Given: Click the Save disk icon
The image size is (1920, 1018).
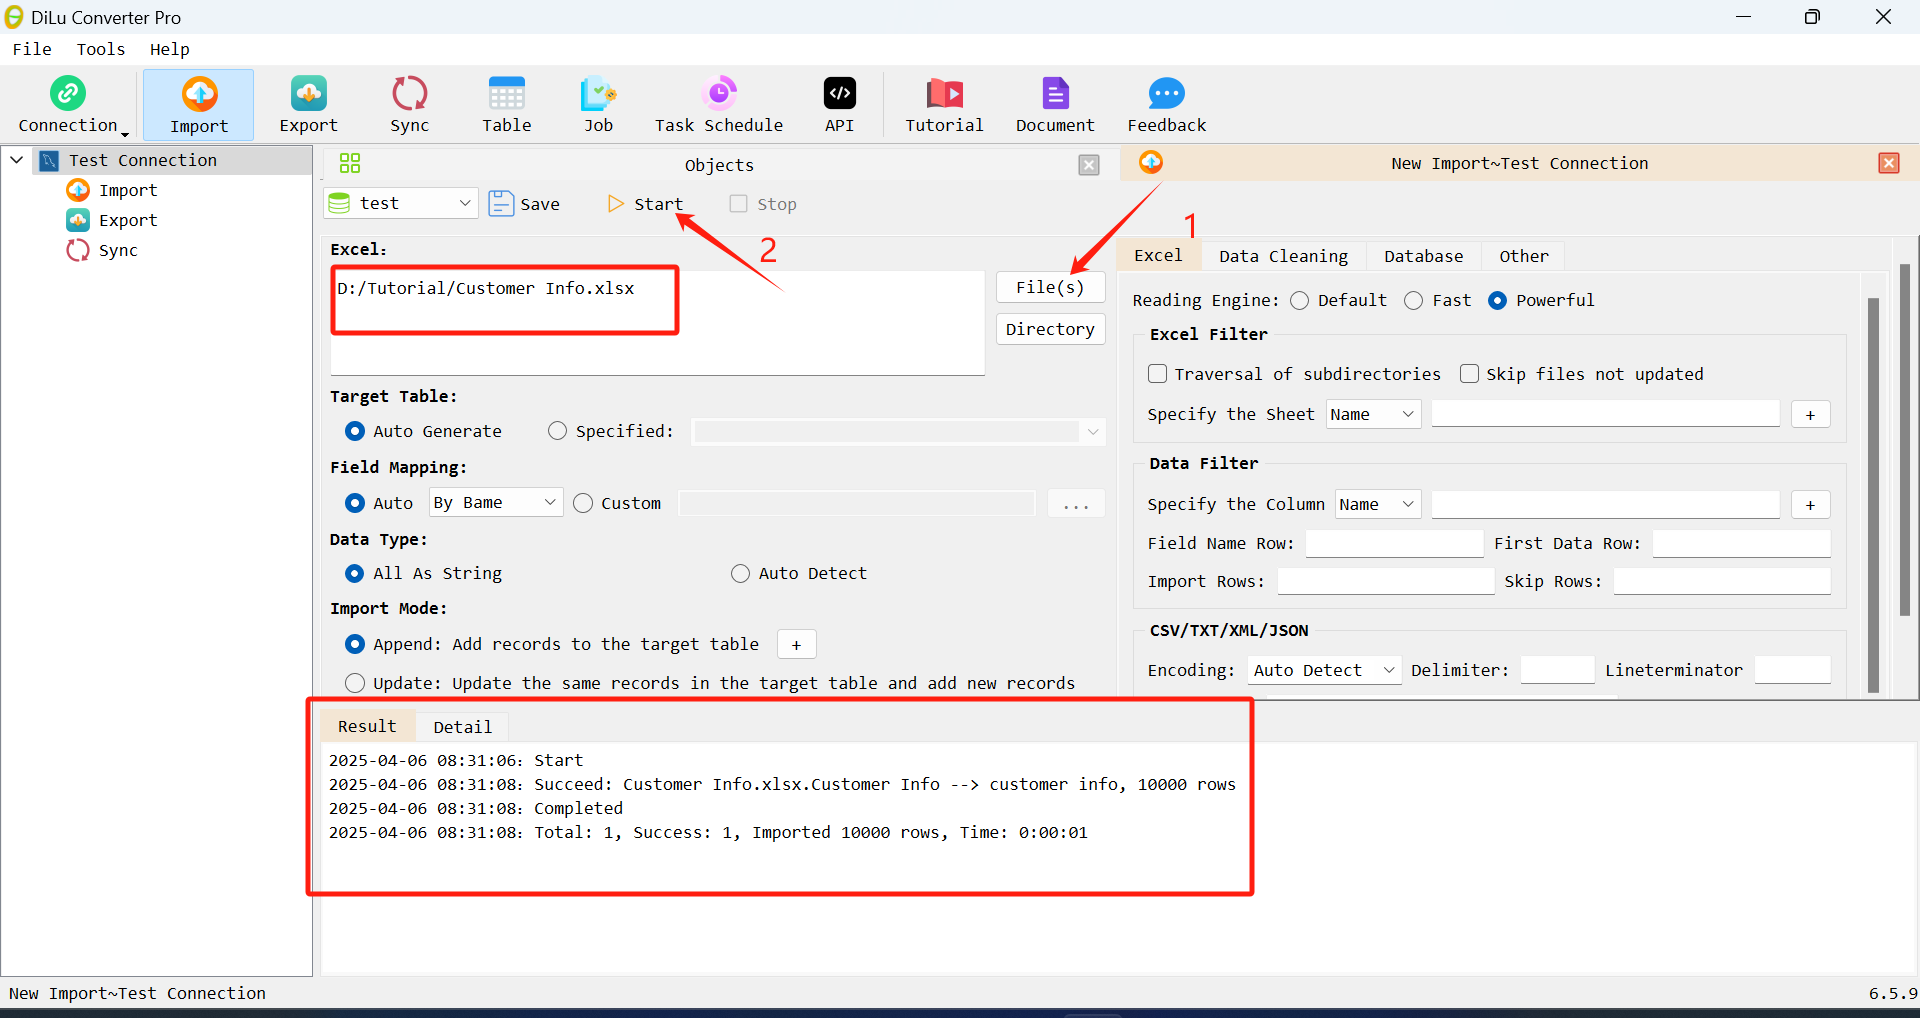Looking at the screenshot, I should 500,204.
